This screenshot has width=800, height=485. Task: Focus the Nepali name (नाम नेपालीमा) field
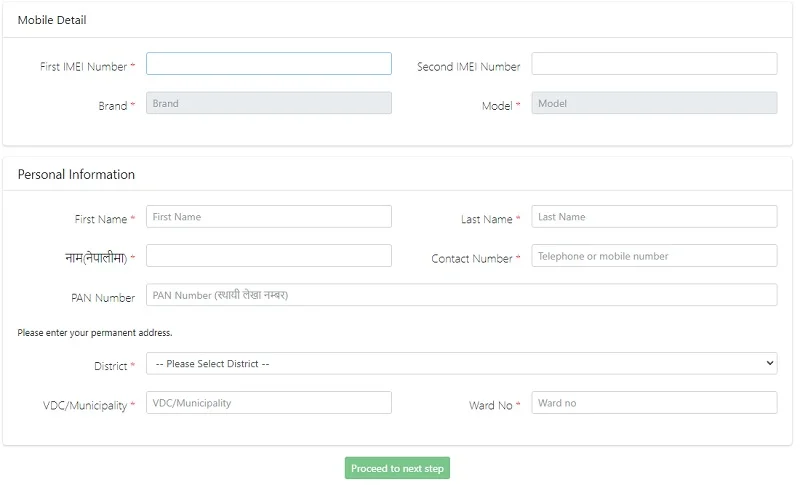point(269,256)
